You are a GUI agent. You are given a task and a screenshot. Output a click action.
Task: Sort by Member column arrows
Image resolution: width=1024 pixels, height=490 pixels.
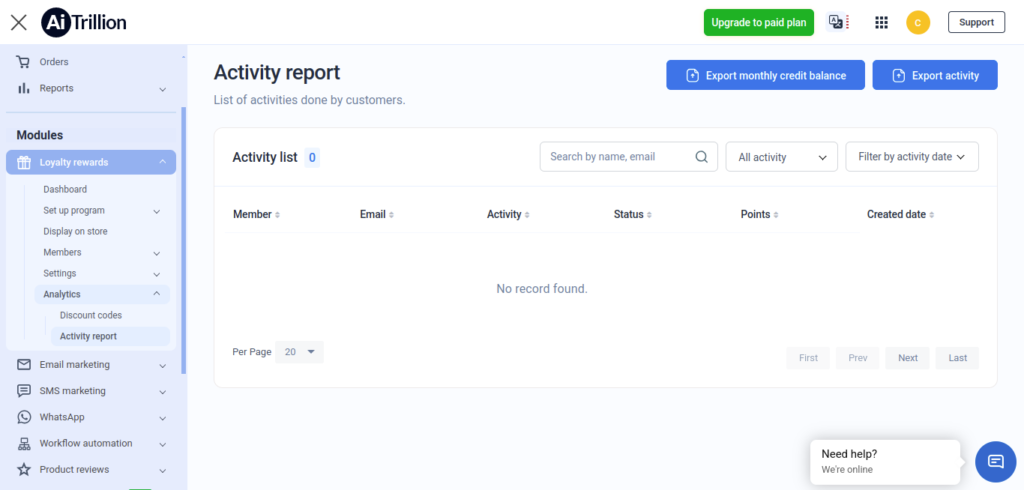pos(278,215)
